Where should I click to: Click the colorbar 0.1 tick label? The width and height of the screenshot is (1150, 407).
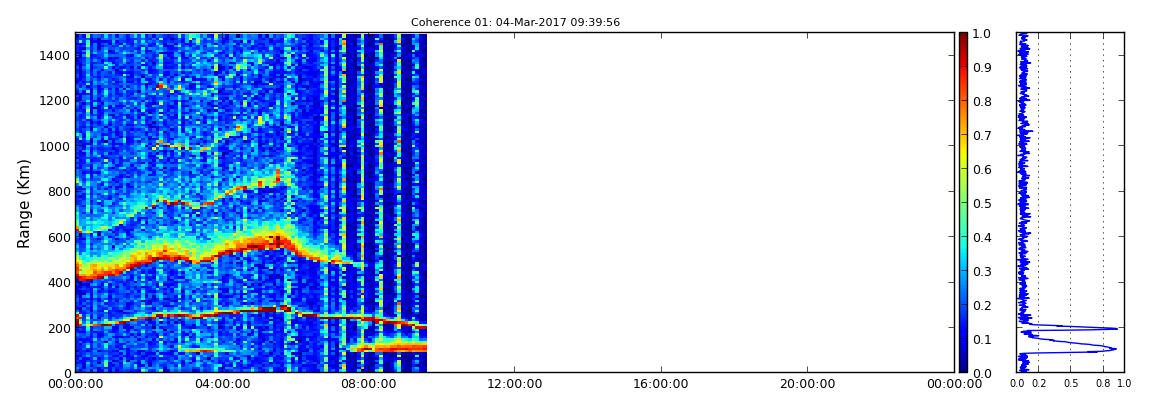click(x=981, y=339)
